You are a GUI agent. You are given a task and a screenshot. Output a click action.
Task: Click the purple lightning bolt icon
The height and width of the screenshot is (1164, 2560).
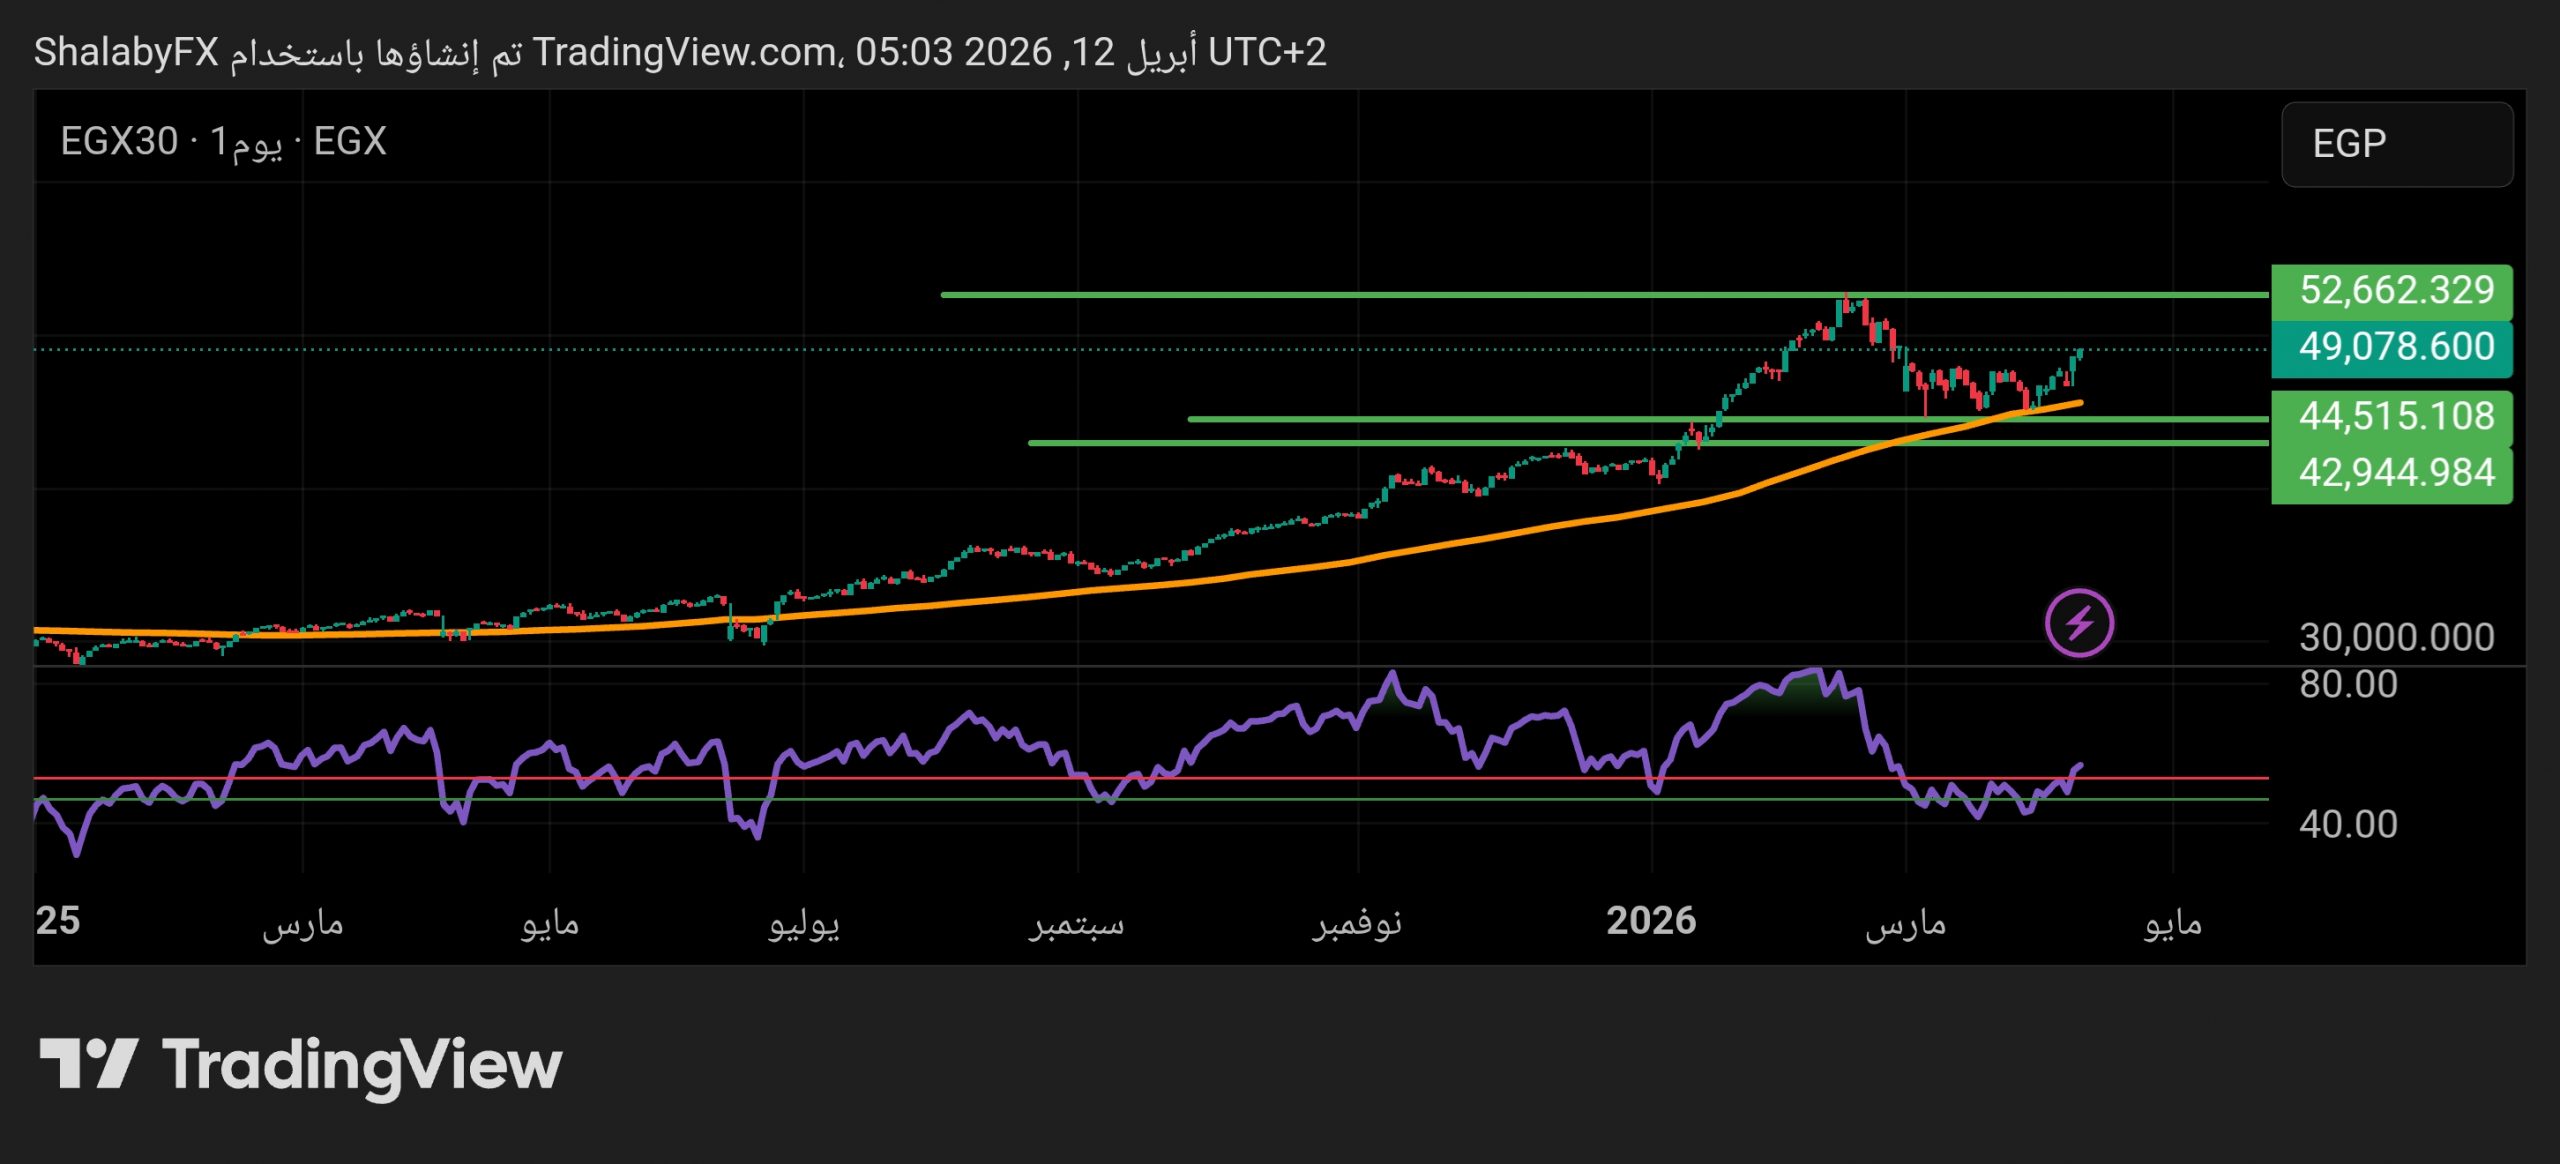point(2079,623)
